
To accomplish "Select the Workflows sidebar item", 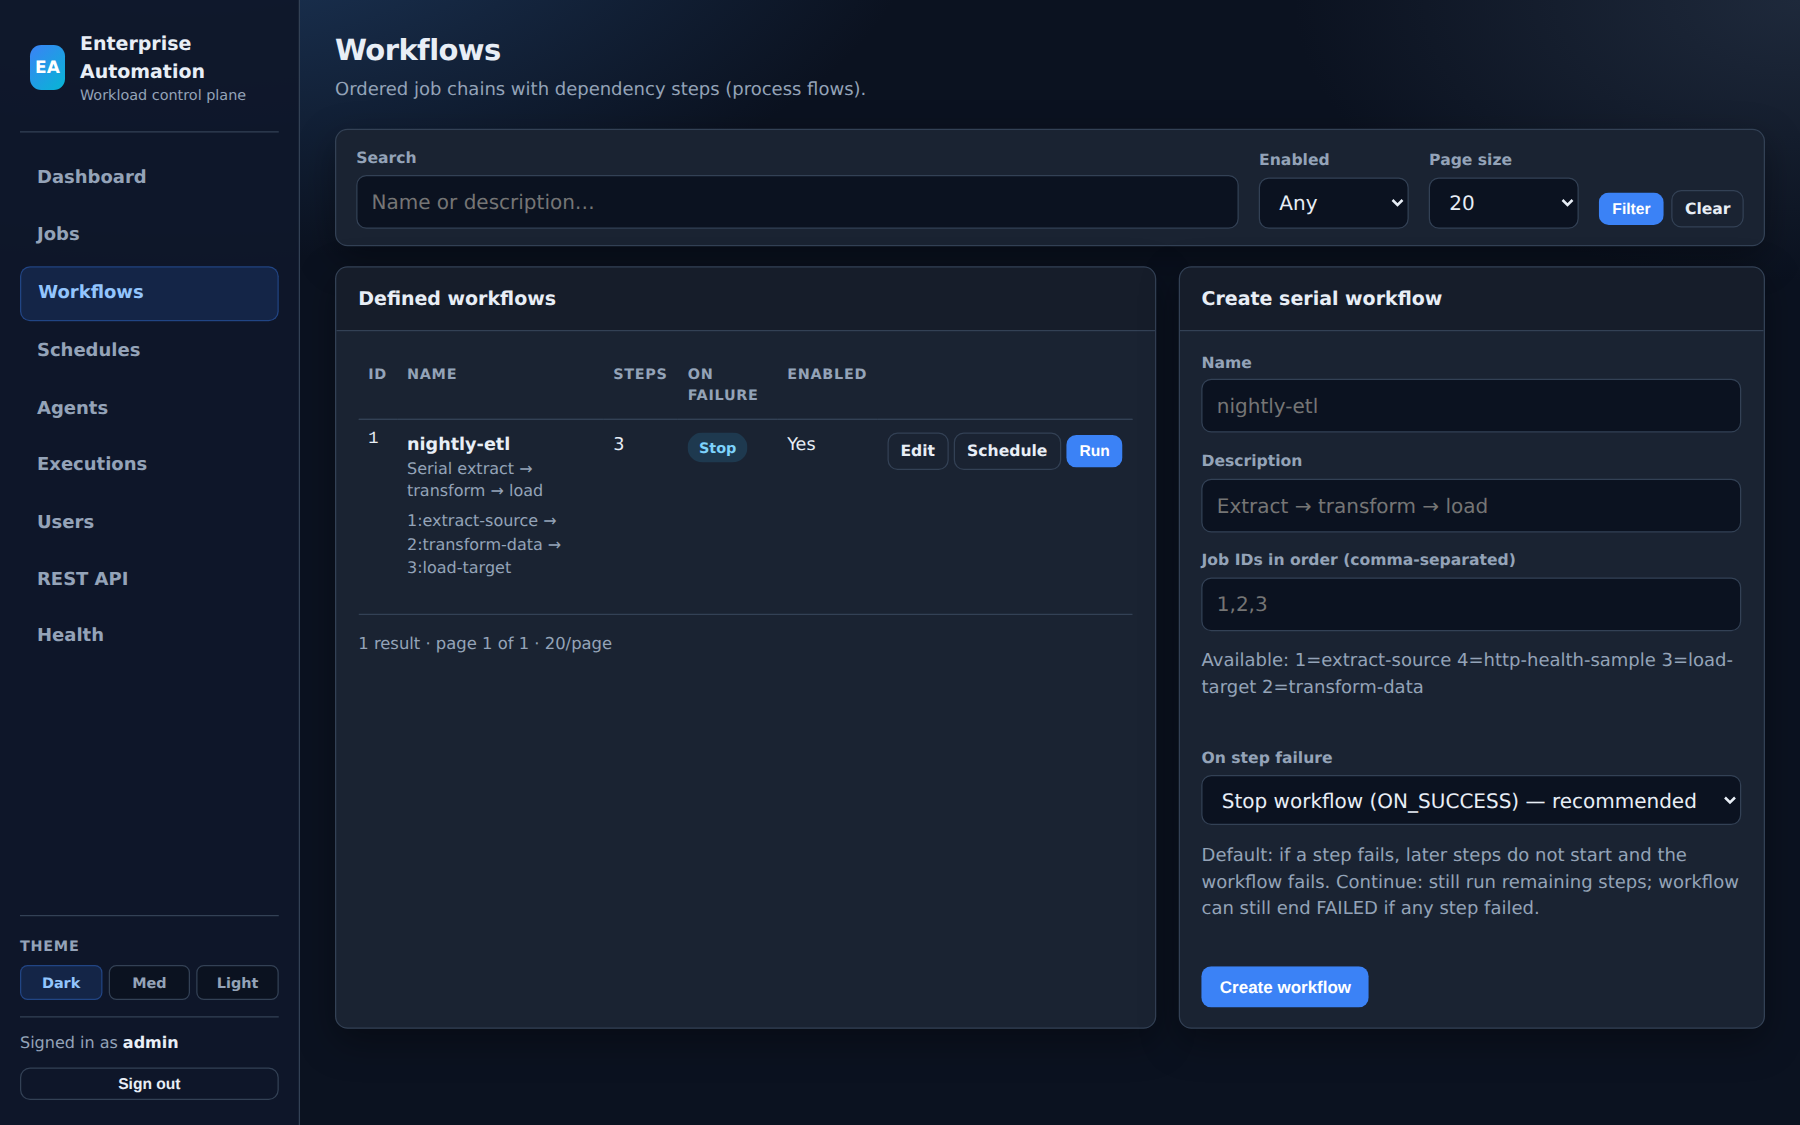I will point(149,293).
